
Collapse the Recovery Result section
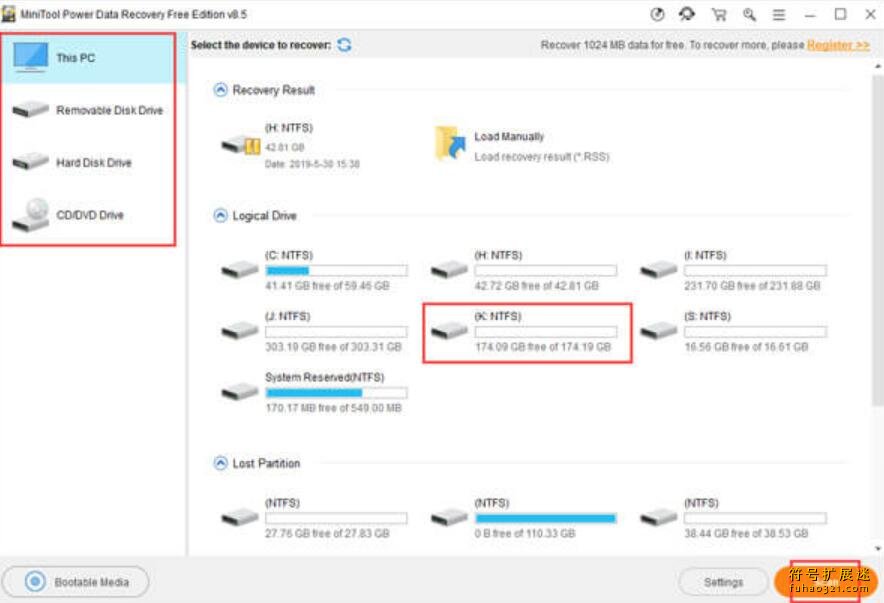pyautogui.click(x=220, y=90)
